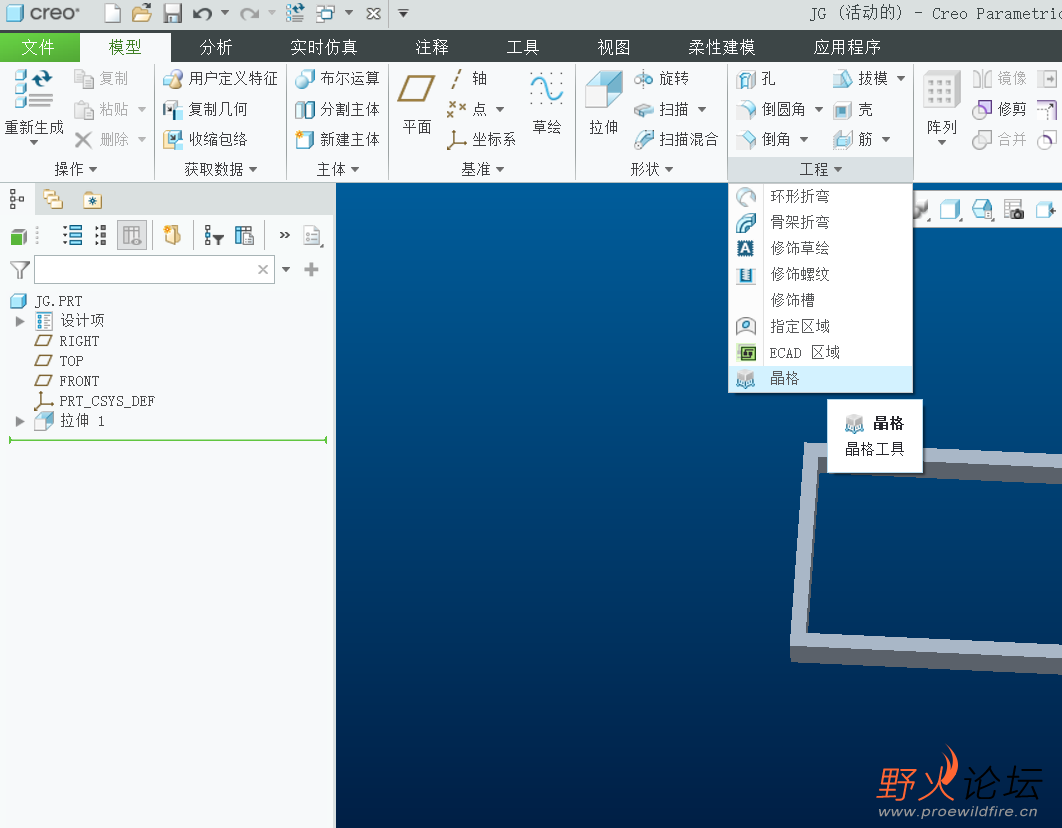Screen dimensions: 1062x828
Task: Select the Hole (孔) tool
Action: (x=756, y=79)
